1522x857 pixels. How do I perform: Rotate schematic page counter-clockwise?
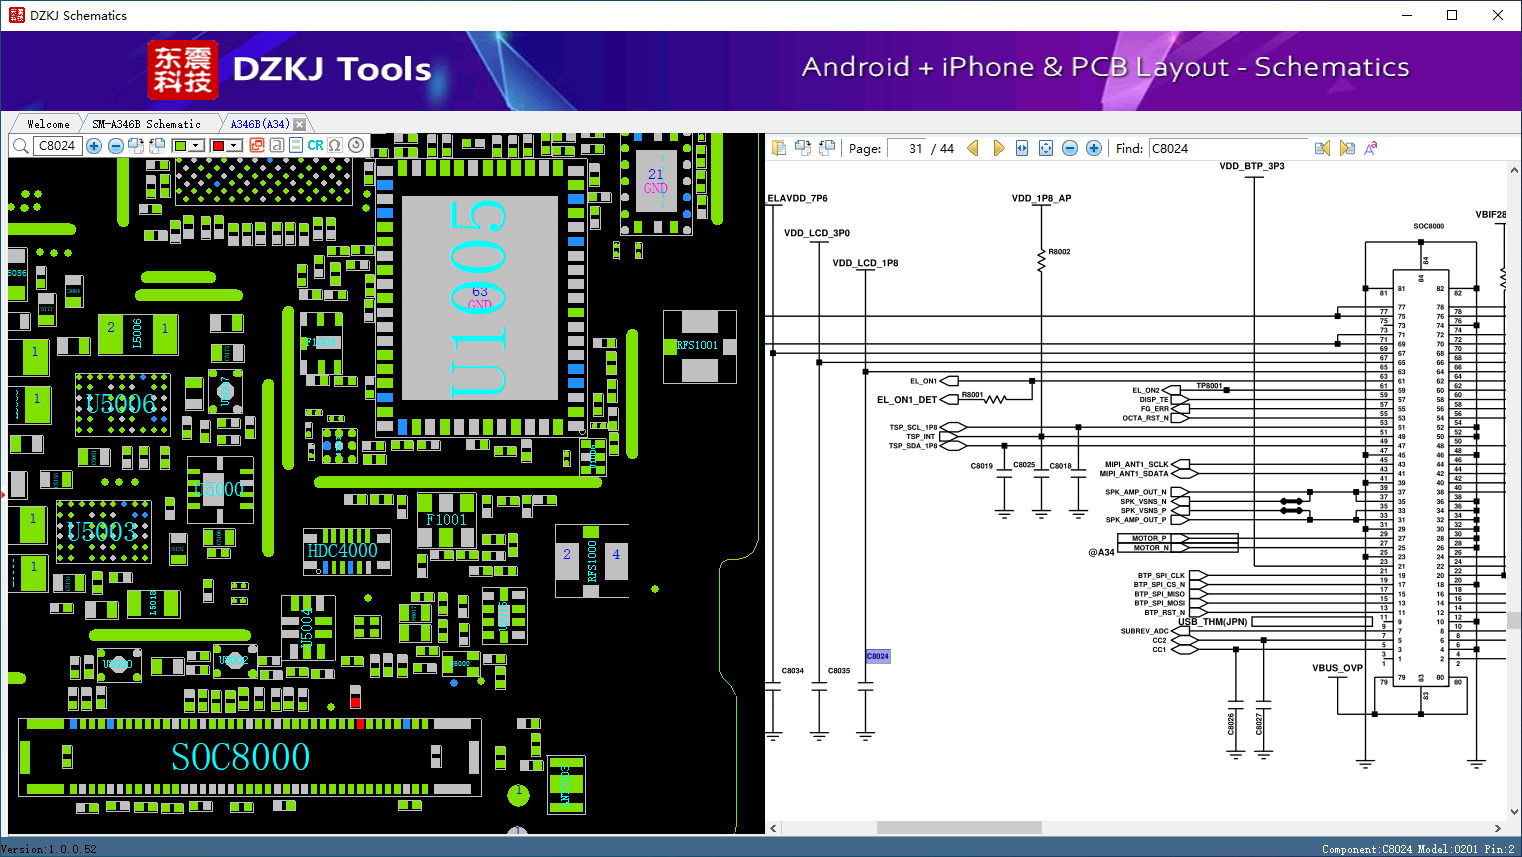[827, 148]
